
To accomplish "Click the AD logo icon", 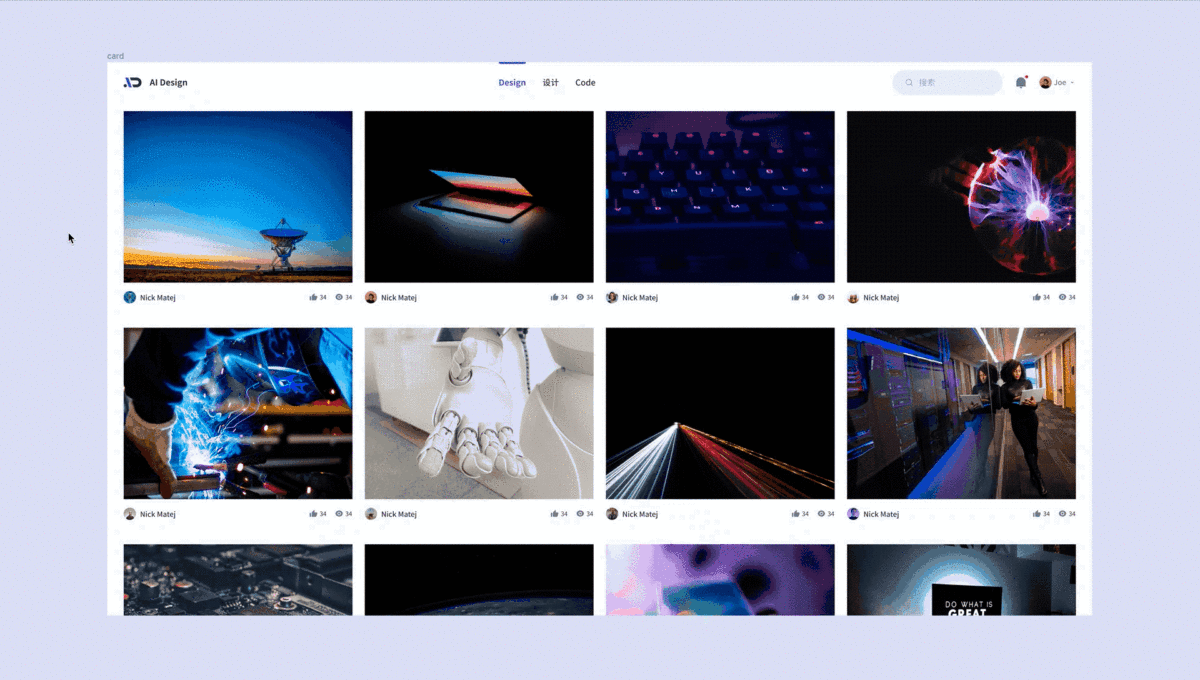I will 133,82.
